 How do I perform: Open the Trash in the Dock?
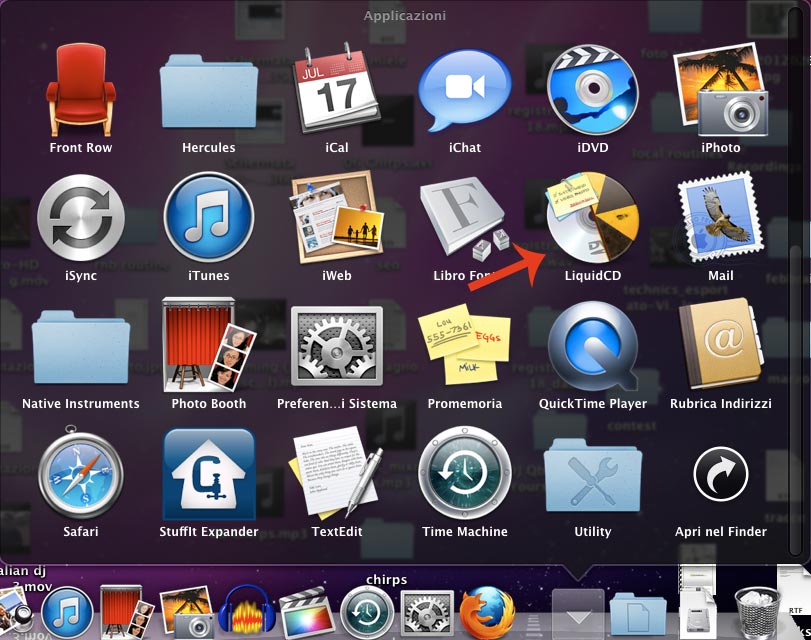(757, 613)
